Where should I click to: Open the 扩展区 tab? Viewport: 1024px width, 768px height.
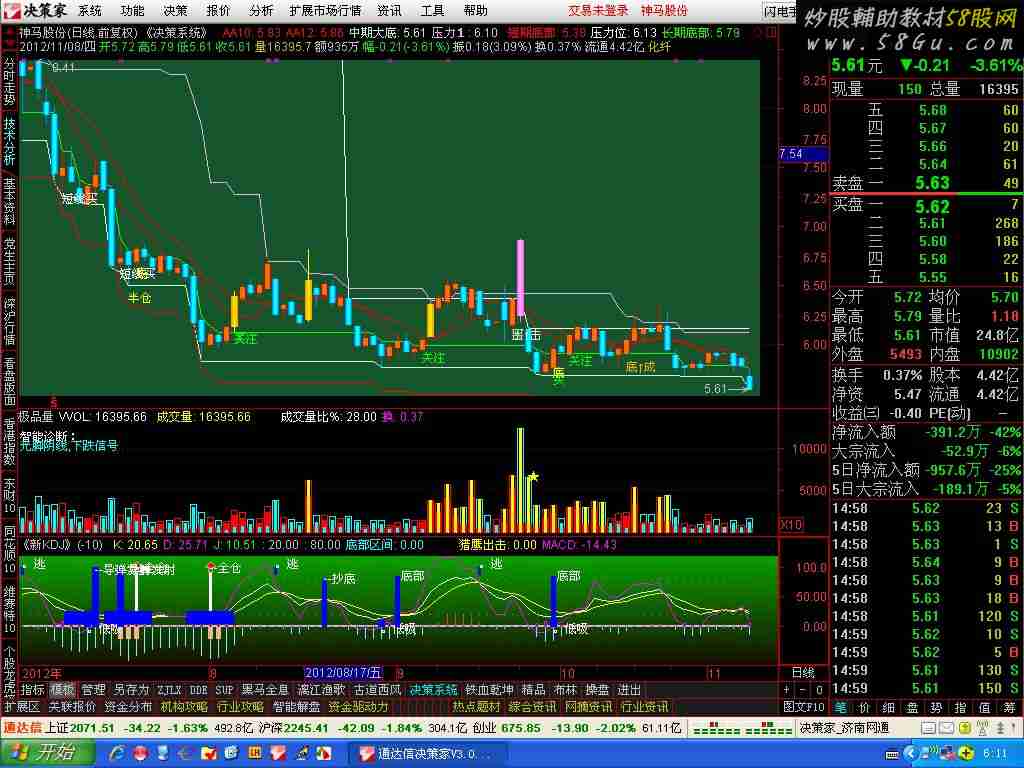click(x=22, y=707)
